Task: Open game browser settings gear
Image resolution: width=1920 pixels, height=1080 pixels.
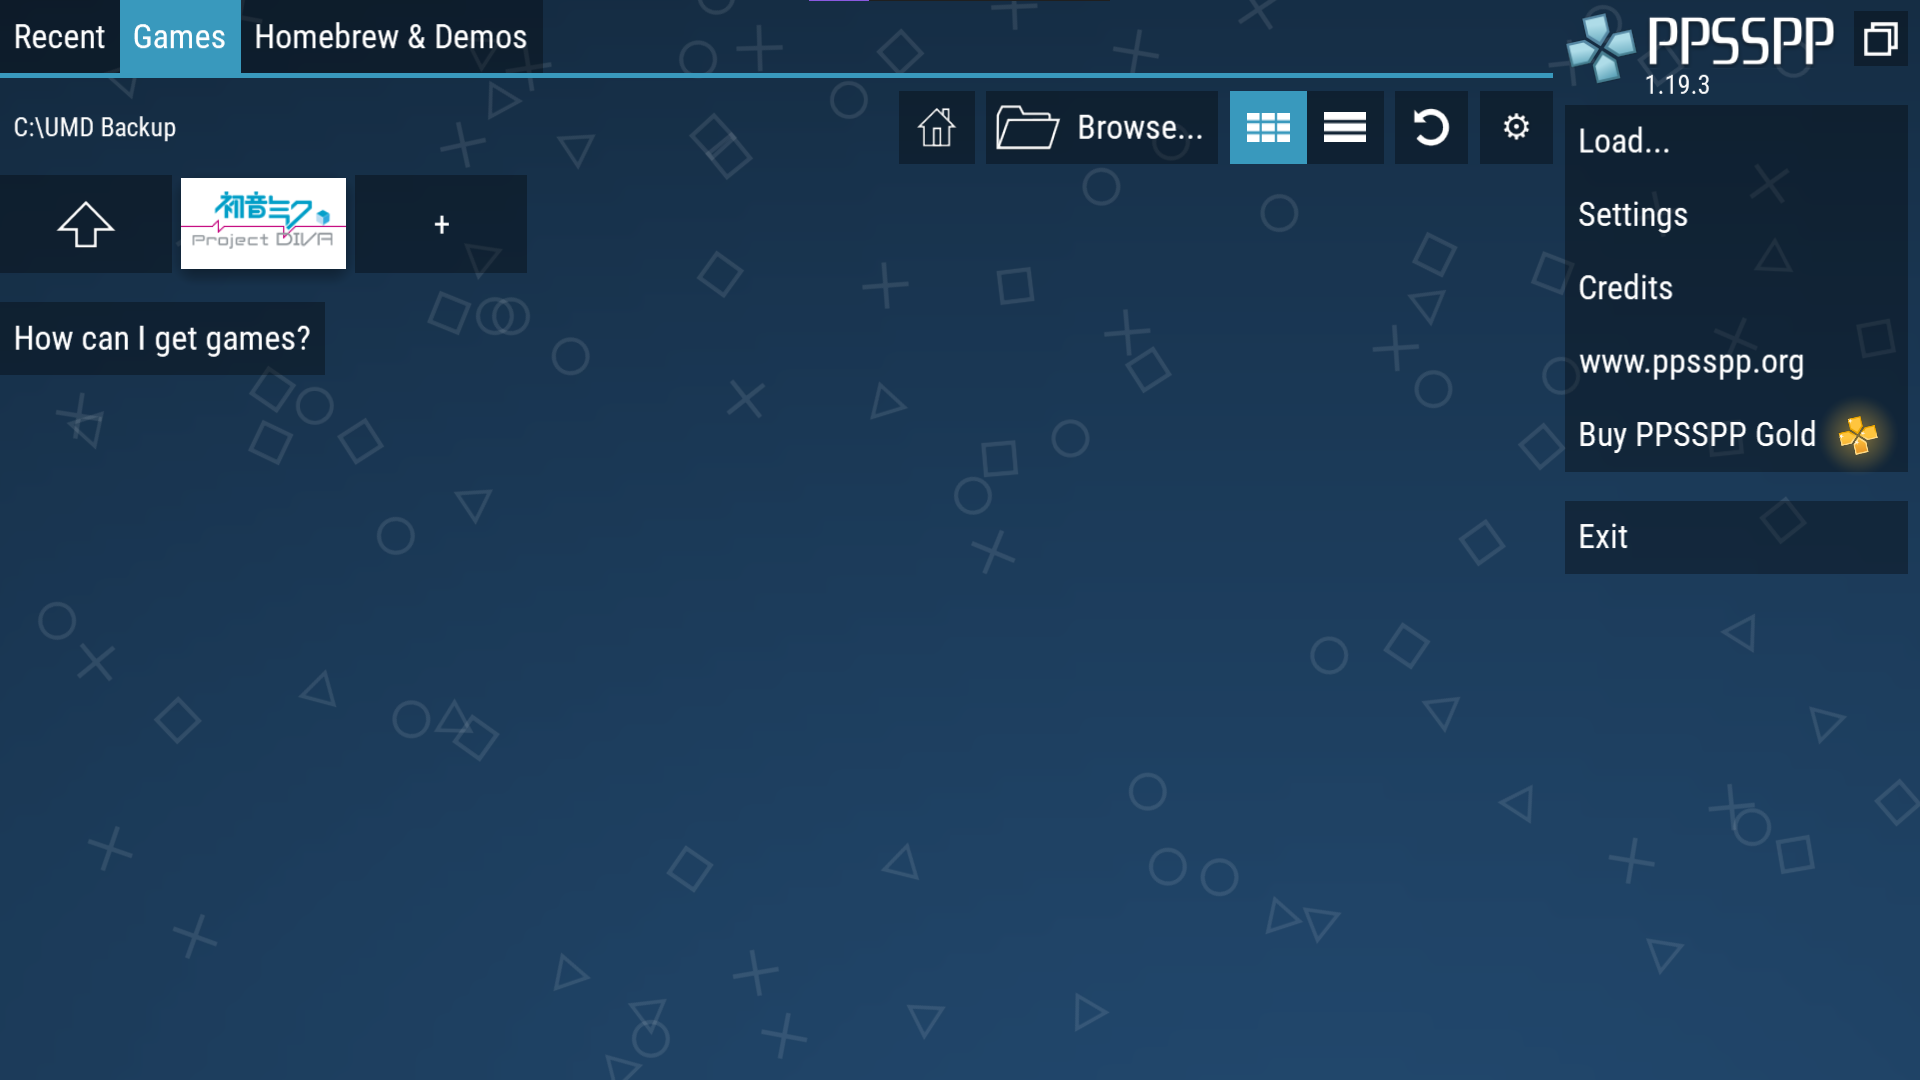Action: click(1516, 128)
